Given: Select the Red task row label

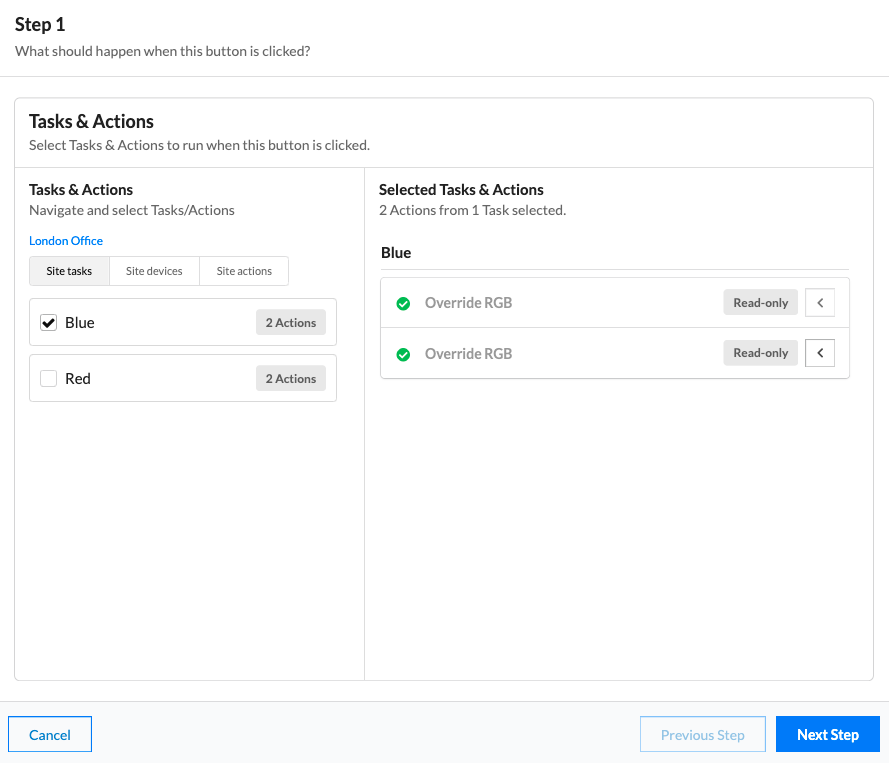Looking at the screenshot, I should 78,379.
